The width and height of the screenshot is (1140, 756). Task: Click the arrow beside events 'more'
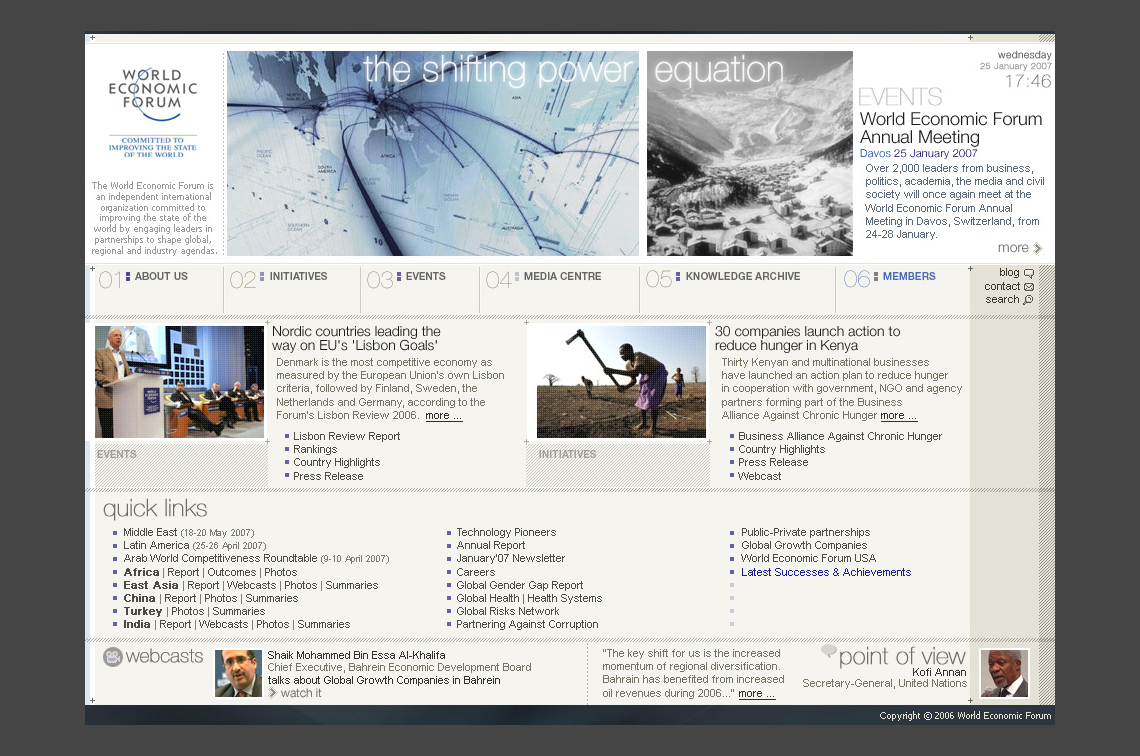point(1037,249)
